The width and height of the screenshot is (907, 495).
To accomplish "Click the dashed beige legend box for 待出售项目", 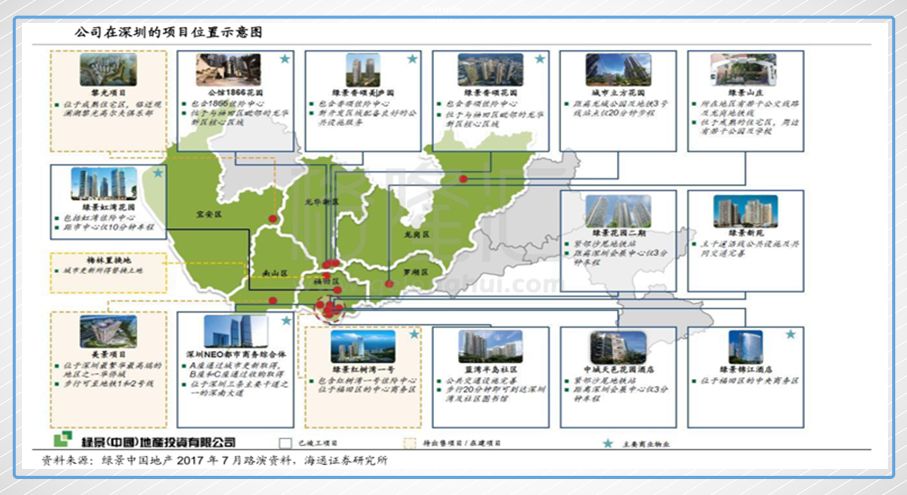I will [x=410, y=444].
